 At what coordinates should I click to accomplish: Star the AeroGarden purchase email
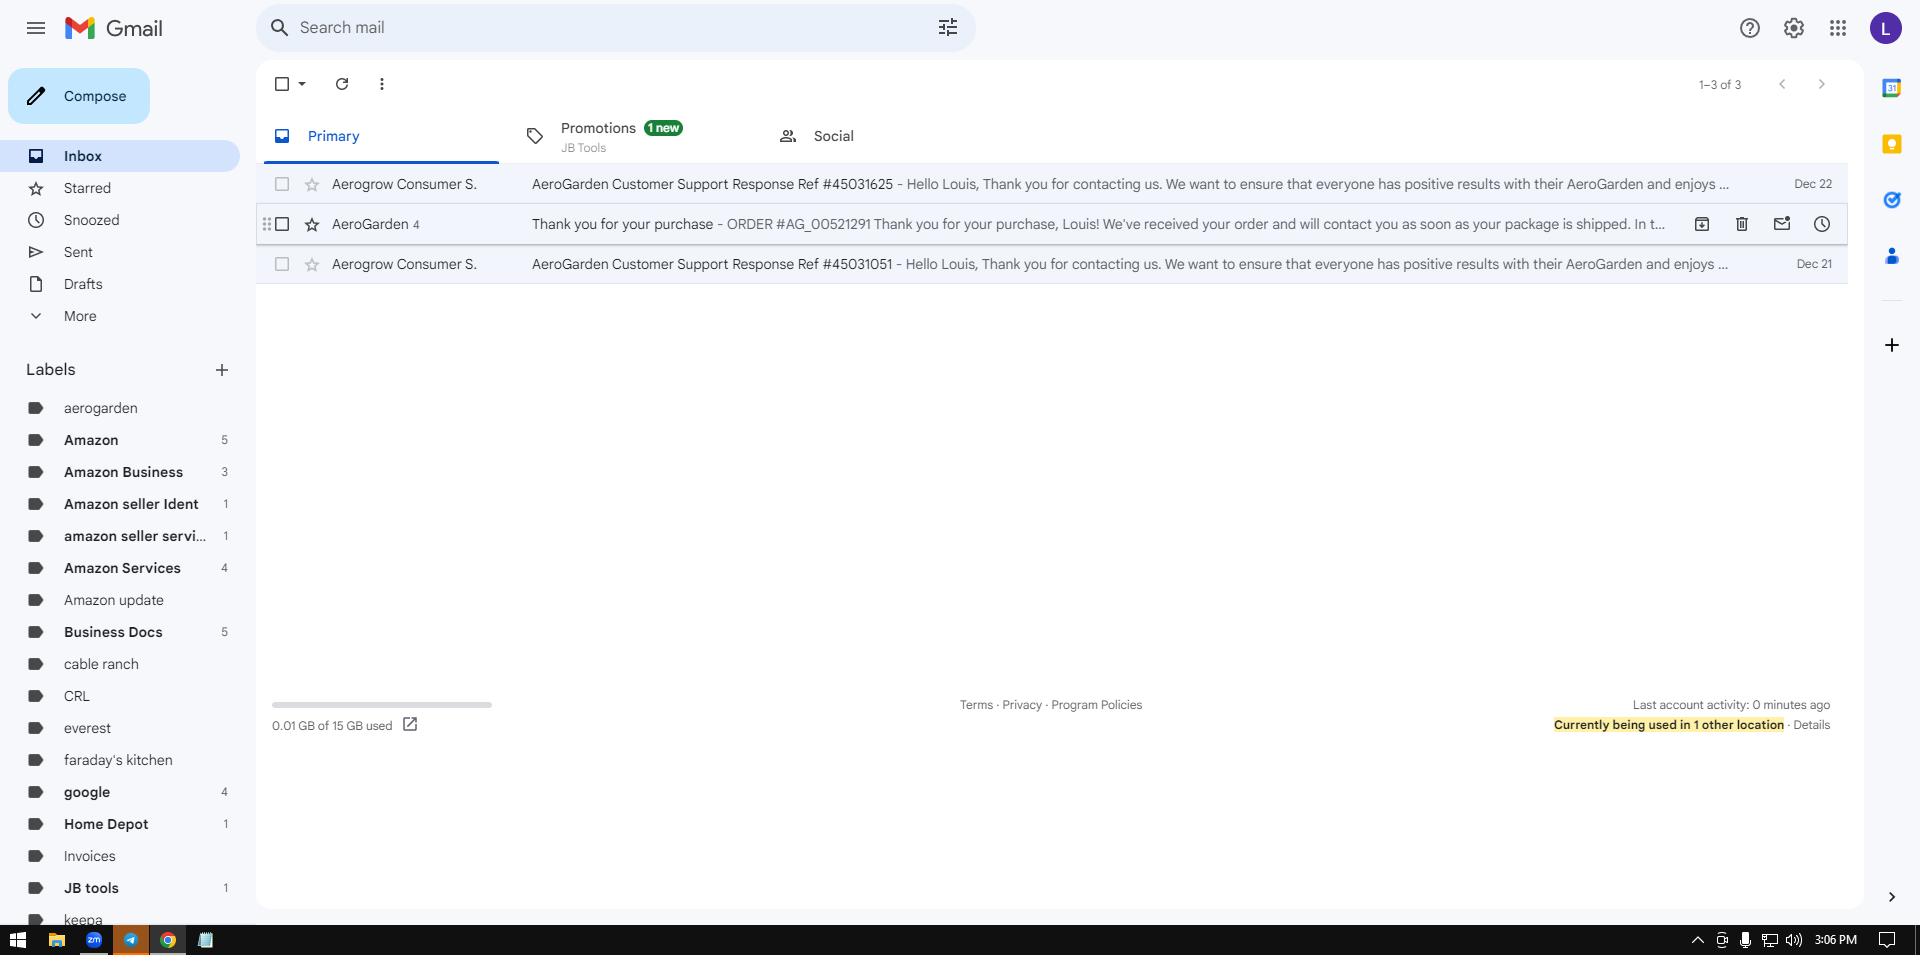(312, 224)
